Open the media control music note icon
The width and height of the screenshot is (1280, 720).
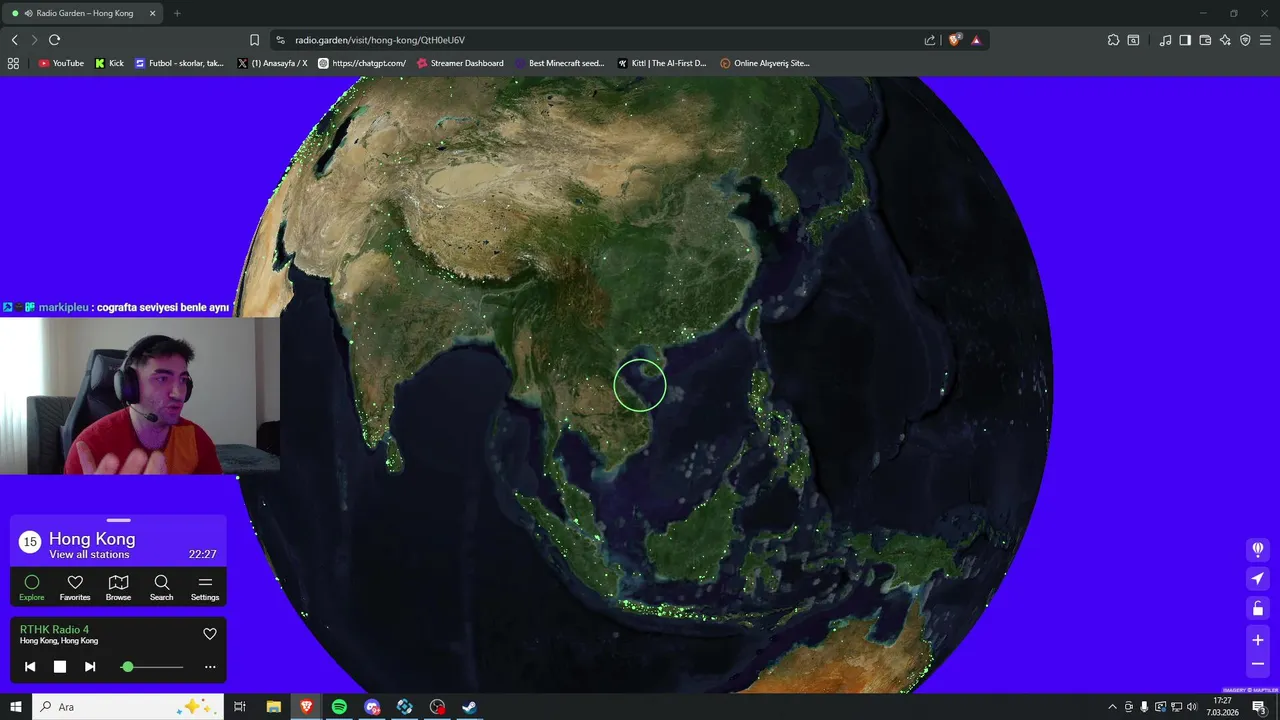tap(1165, 40)
